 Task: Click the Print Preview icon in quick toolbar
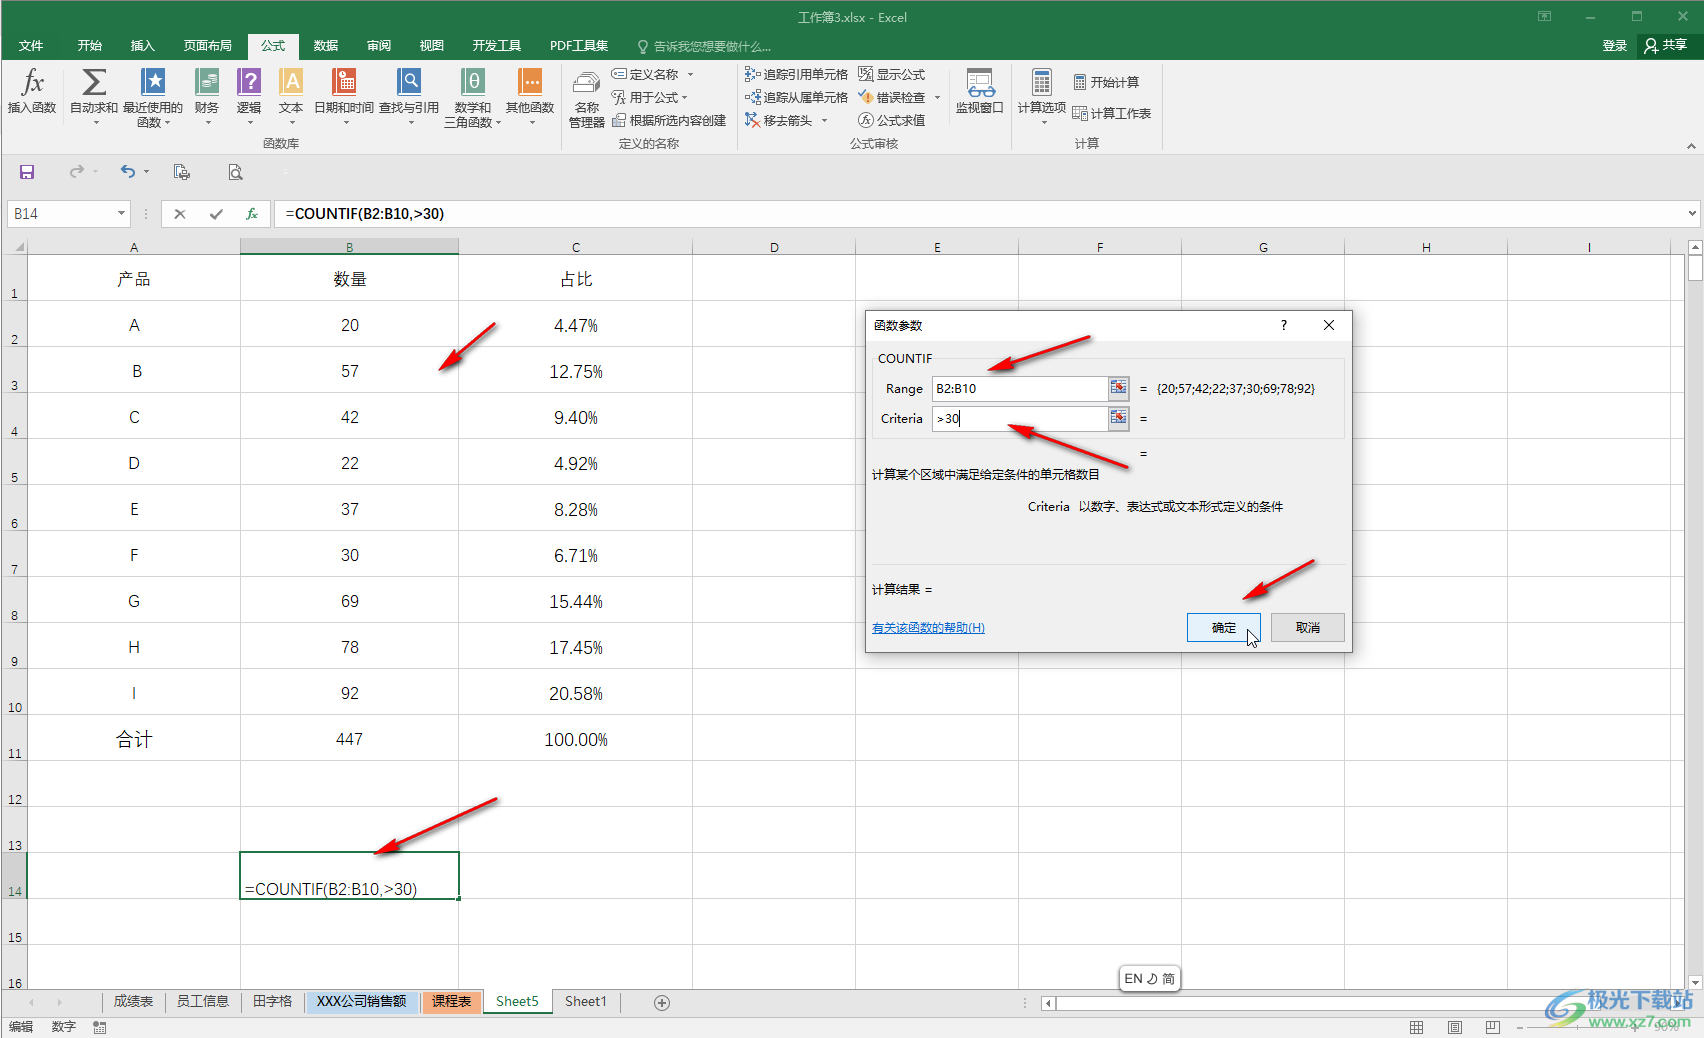(235, 172)
